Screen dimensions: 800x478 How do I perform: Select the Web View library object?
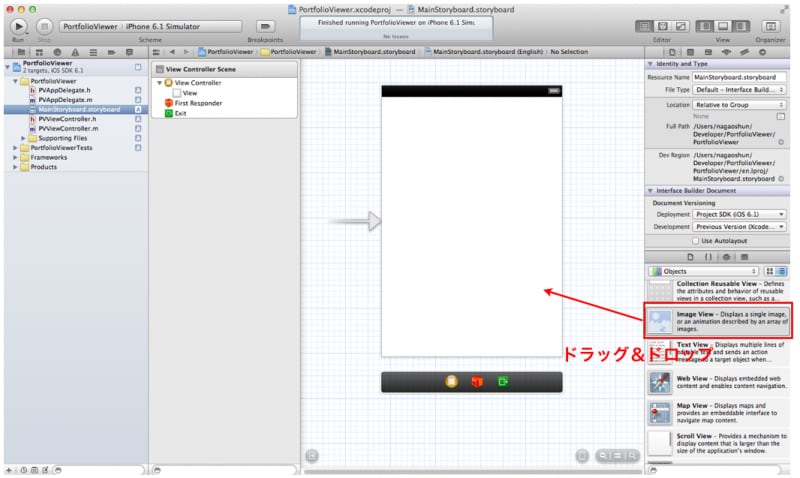coord(718,383)
